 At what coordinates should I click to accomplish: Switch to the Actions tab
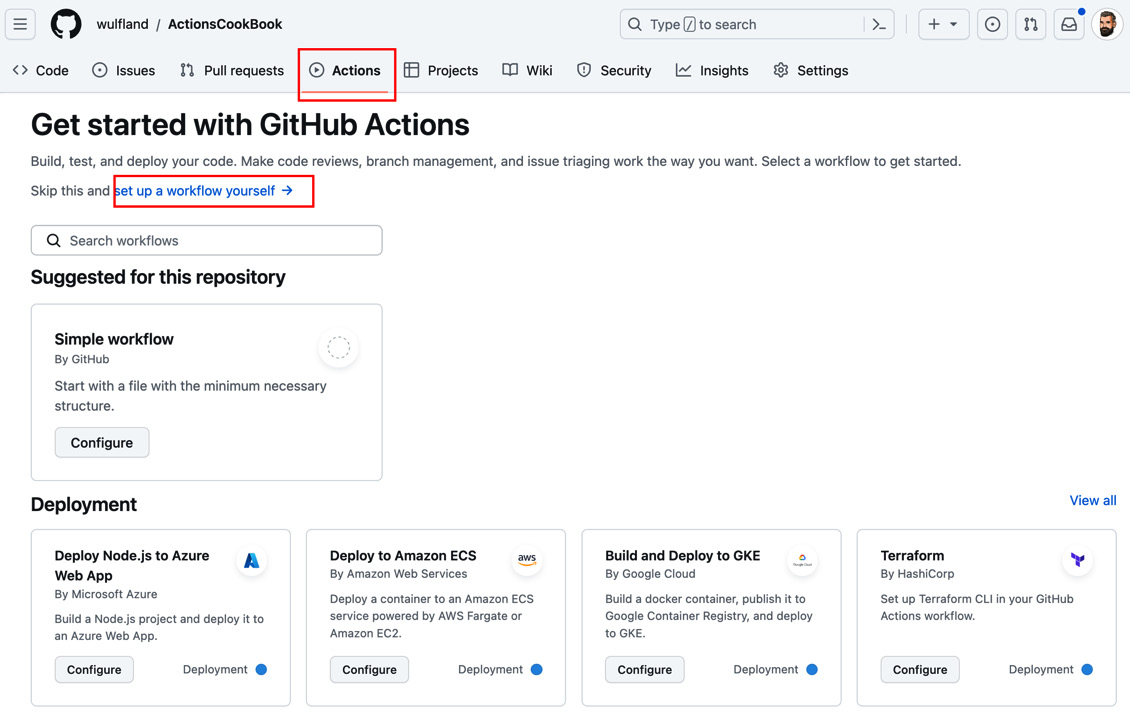click(x=345, y=71)
